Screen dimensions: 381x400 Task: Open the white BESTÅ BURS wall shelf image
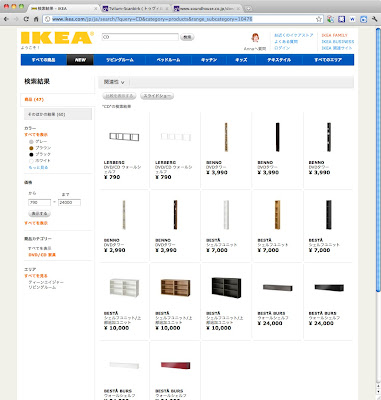click(x=124, y=365)
